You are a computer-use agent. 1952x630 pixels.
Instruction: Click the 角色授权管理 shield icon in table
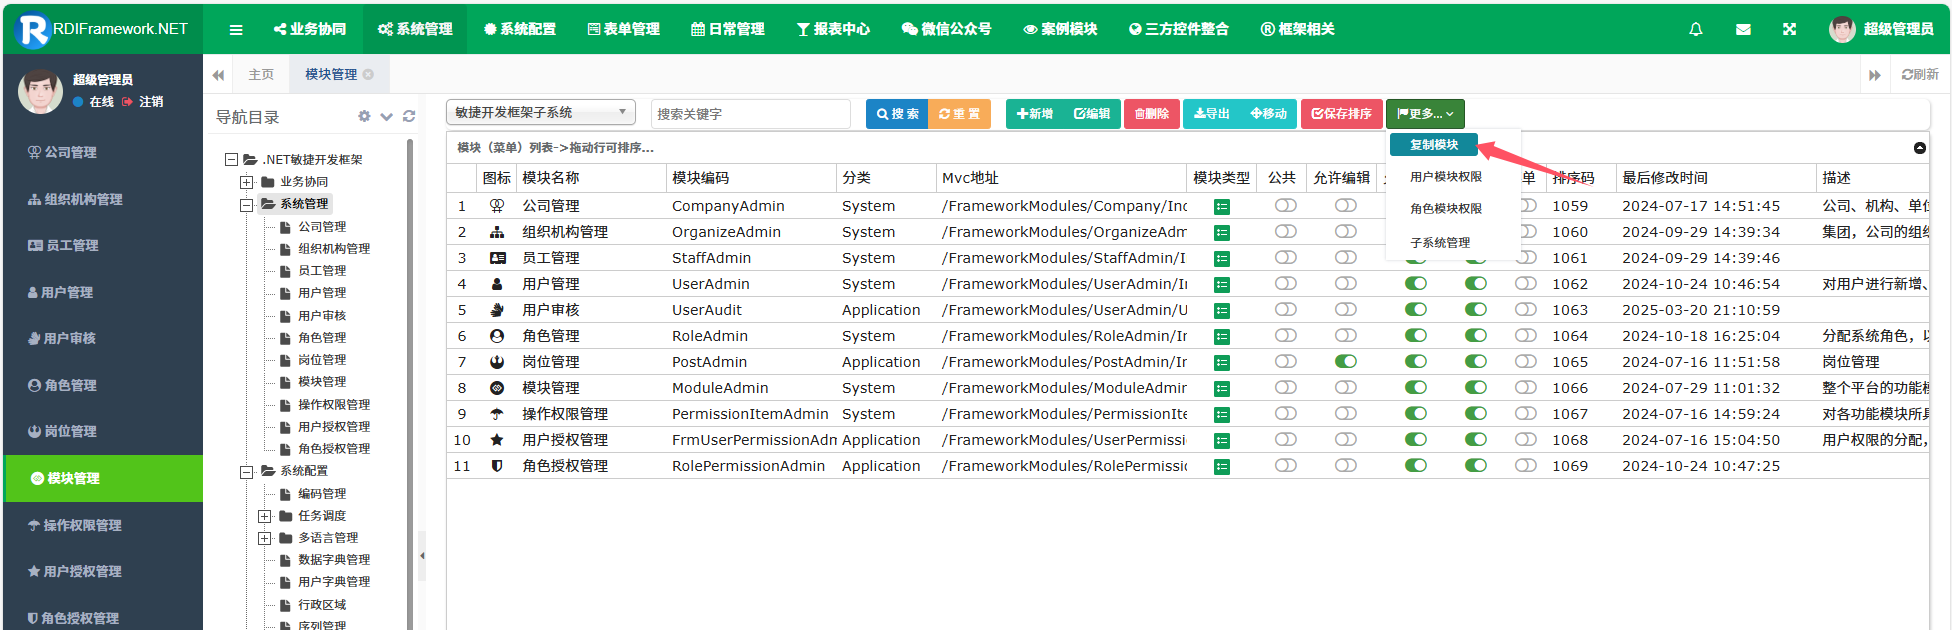click(x=497, y=466)
